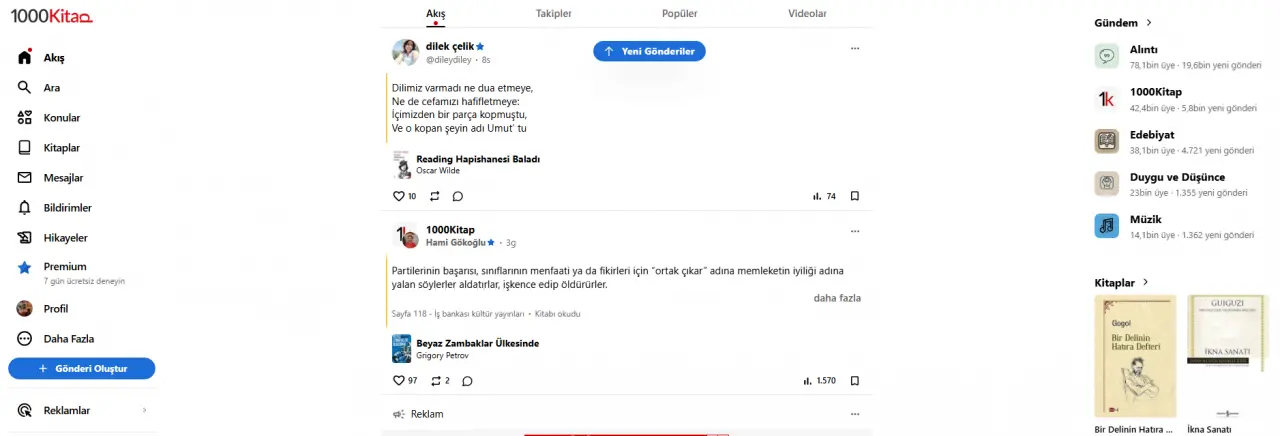1280x436 pixels.
Task: Open the three-dot menu on dilek çelik's post
Action: [x=854, y=48]
